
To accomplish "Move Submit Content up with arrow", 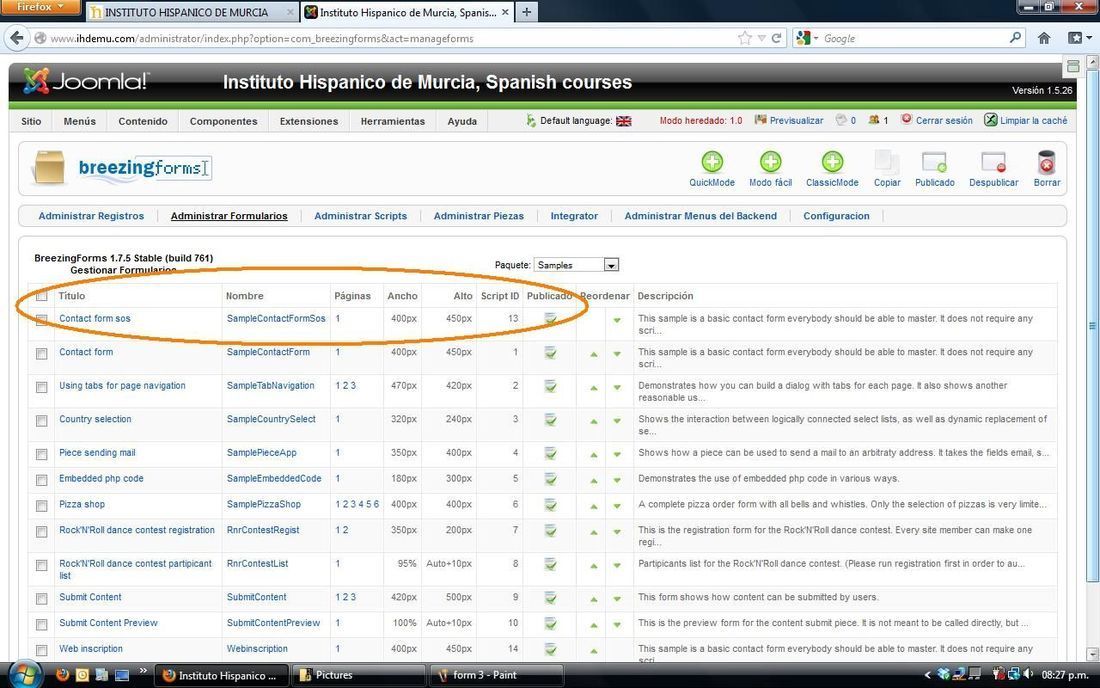I will point(593,599).
